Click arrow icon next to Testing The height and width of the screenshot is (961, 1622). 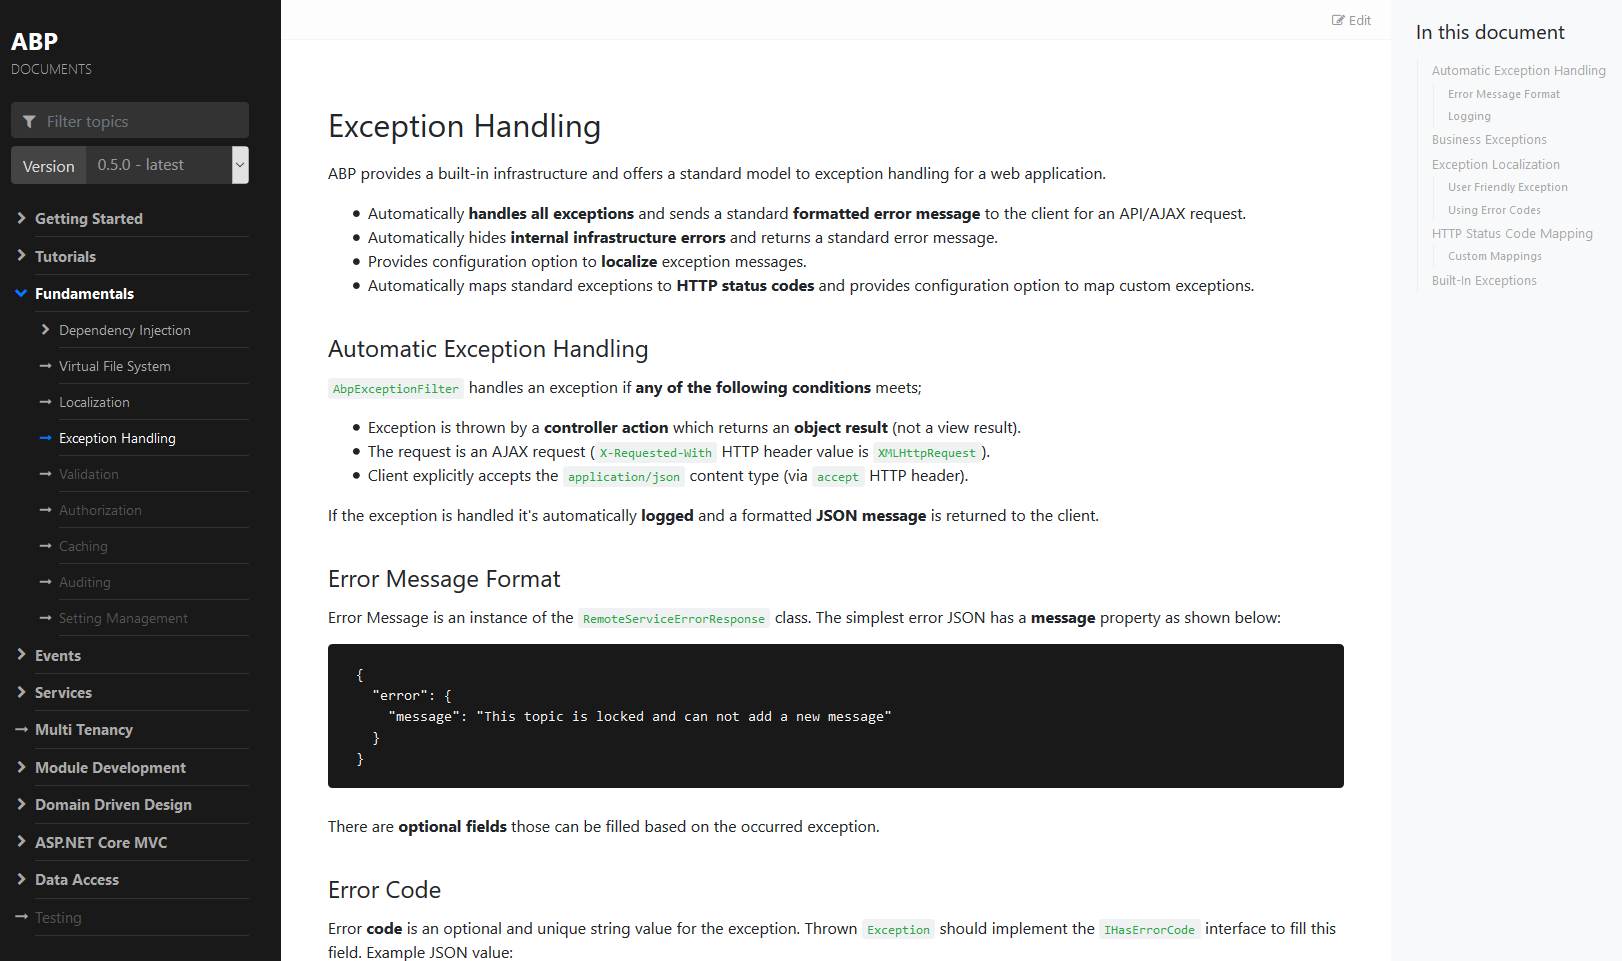click(x=21, y=917)
